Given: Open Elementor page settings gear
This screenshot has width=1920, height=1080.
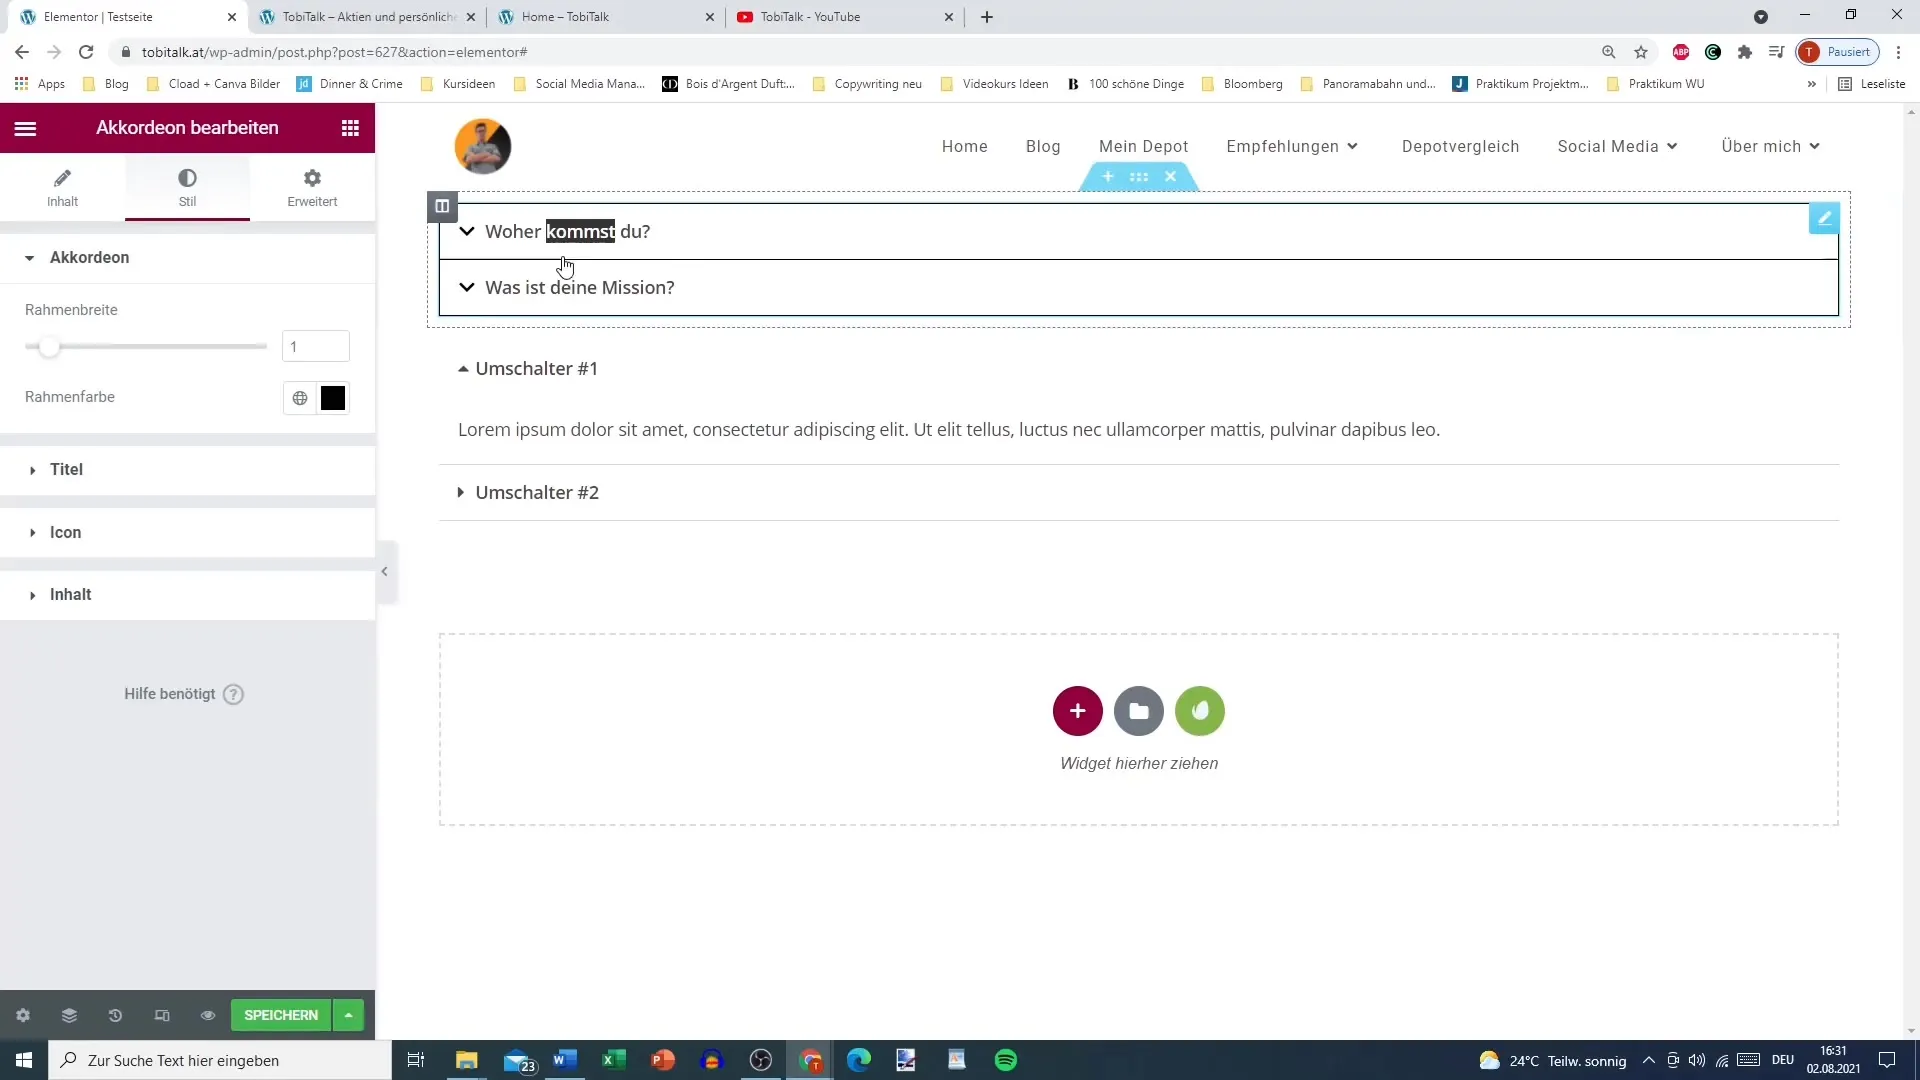Looking at the screenshot, I should [23, 1016].
